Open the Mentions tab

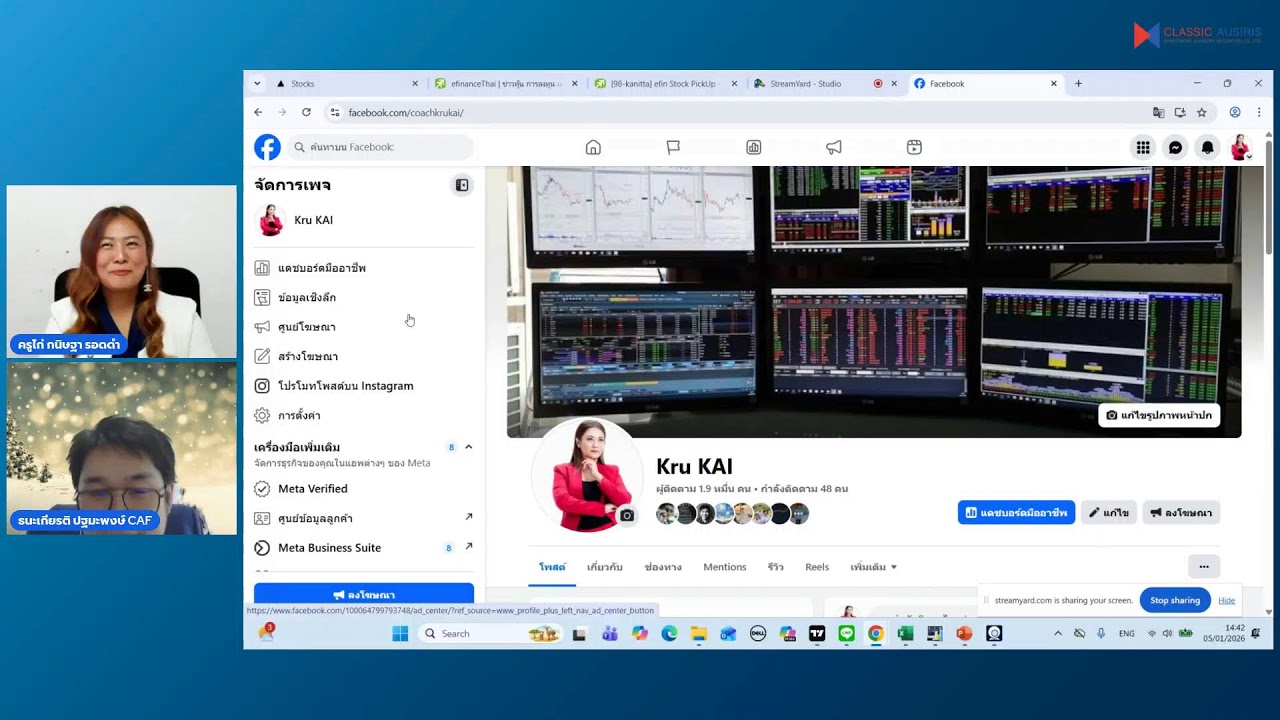(725, 567)
